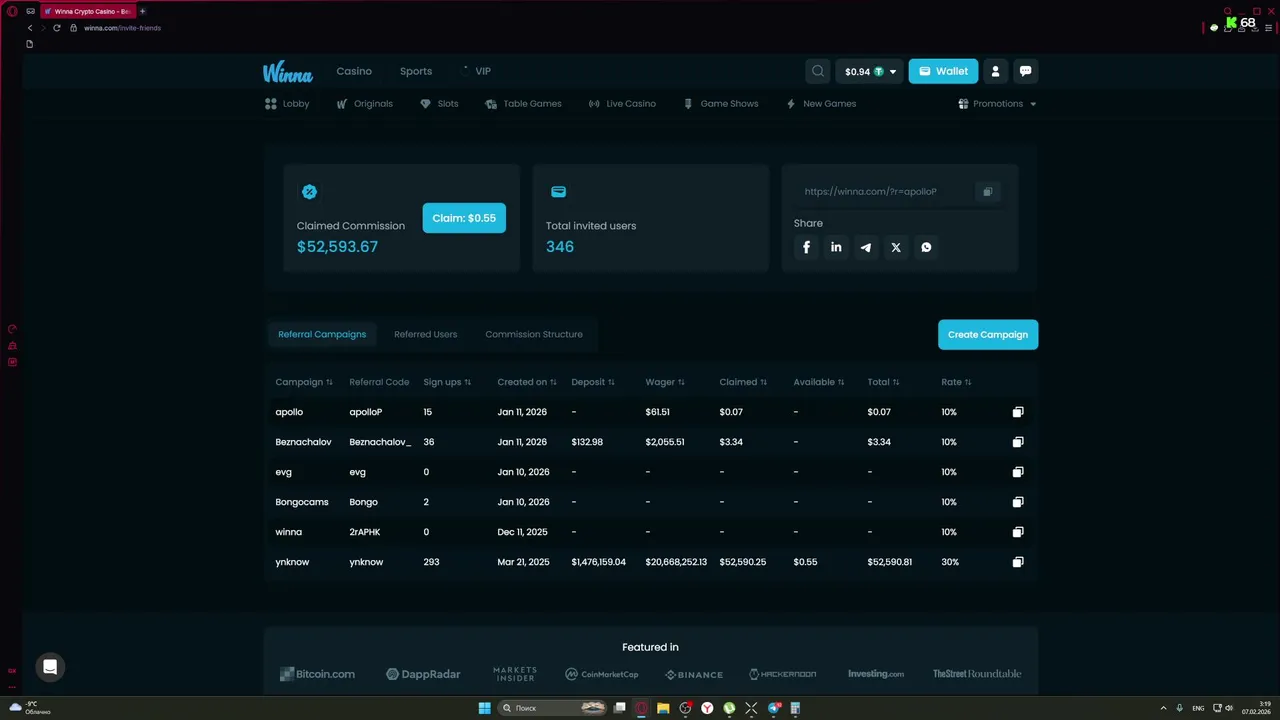Select the Winna Crypto Casino browser tab
The height and width of the screenshot is (720, 1280).
tap(88, 11)
